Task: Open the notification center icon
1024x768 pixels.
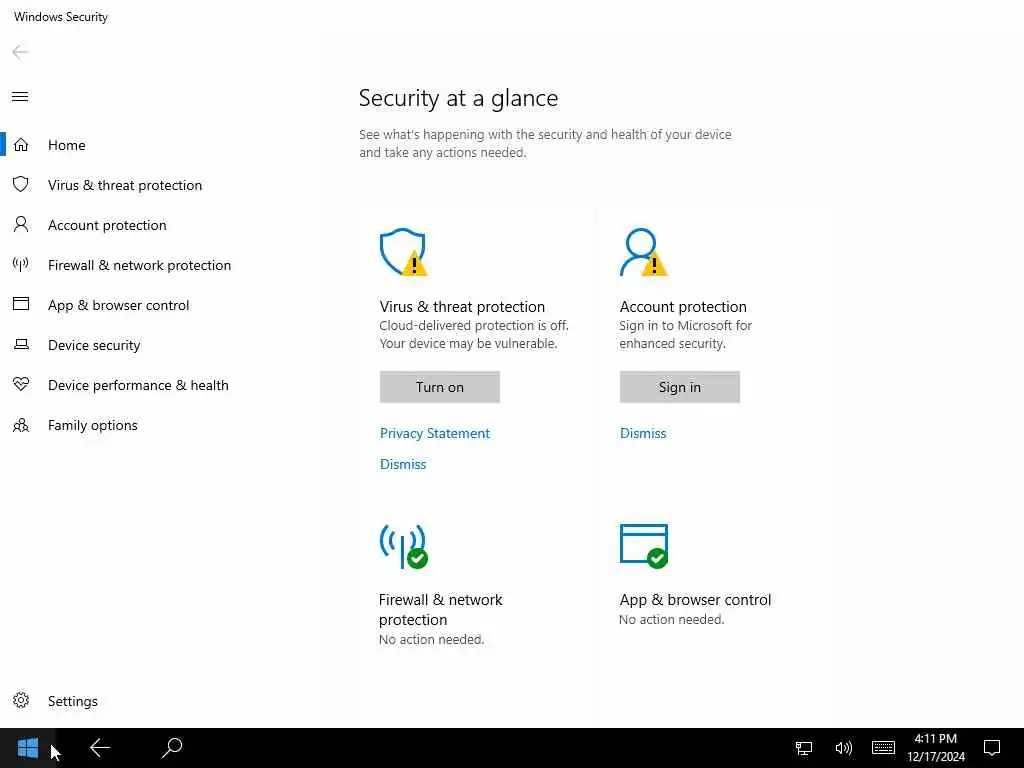Action: (x=992, y=748)
